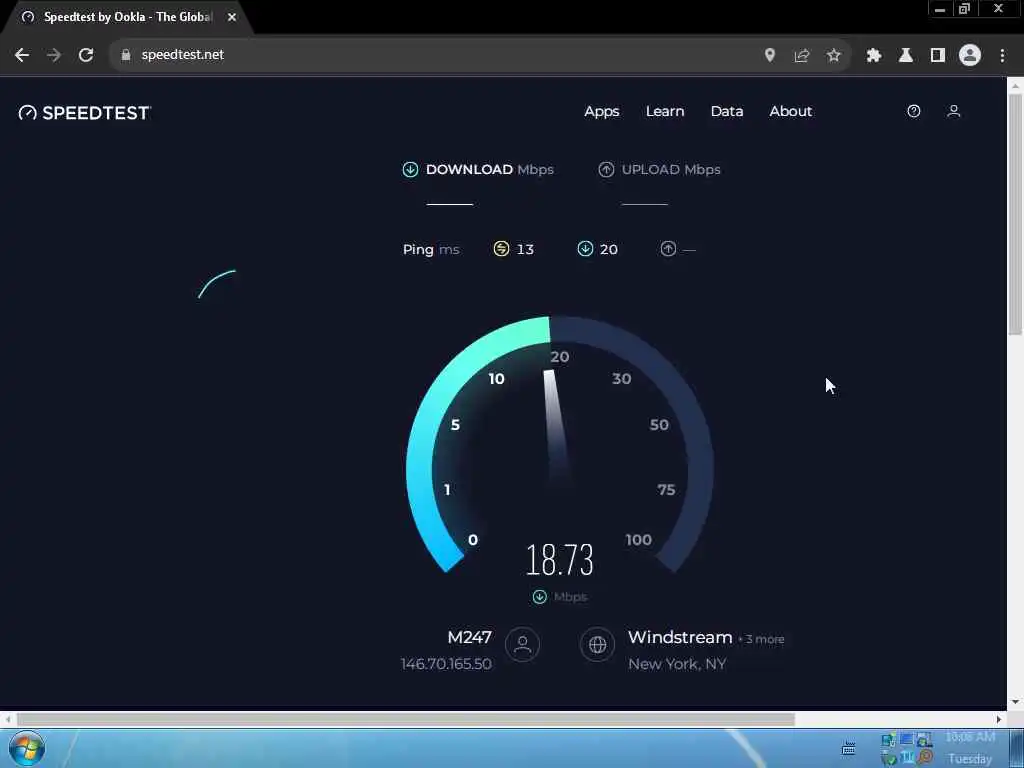Click the scroll down arrow
Screen dimensions: 1024x768
coord(1015,703)
